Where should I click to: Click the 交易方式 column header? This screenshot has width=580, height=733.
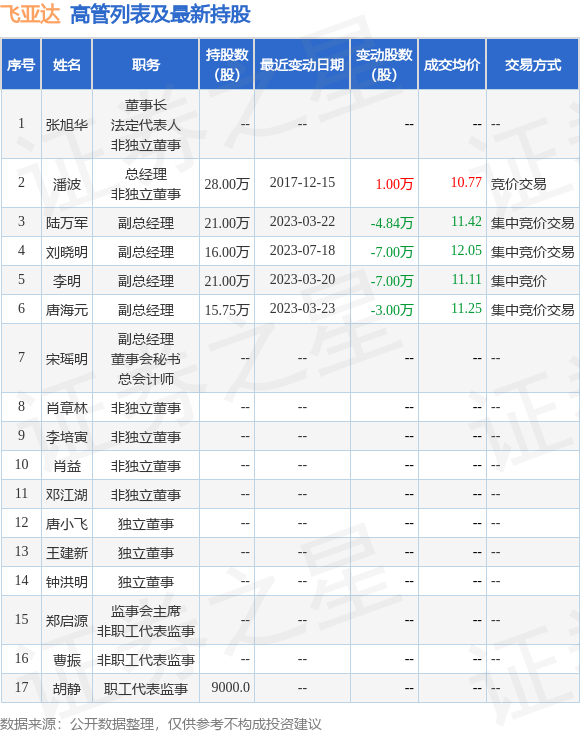click(x=533, y=65)
